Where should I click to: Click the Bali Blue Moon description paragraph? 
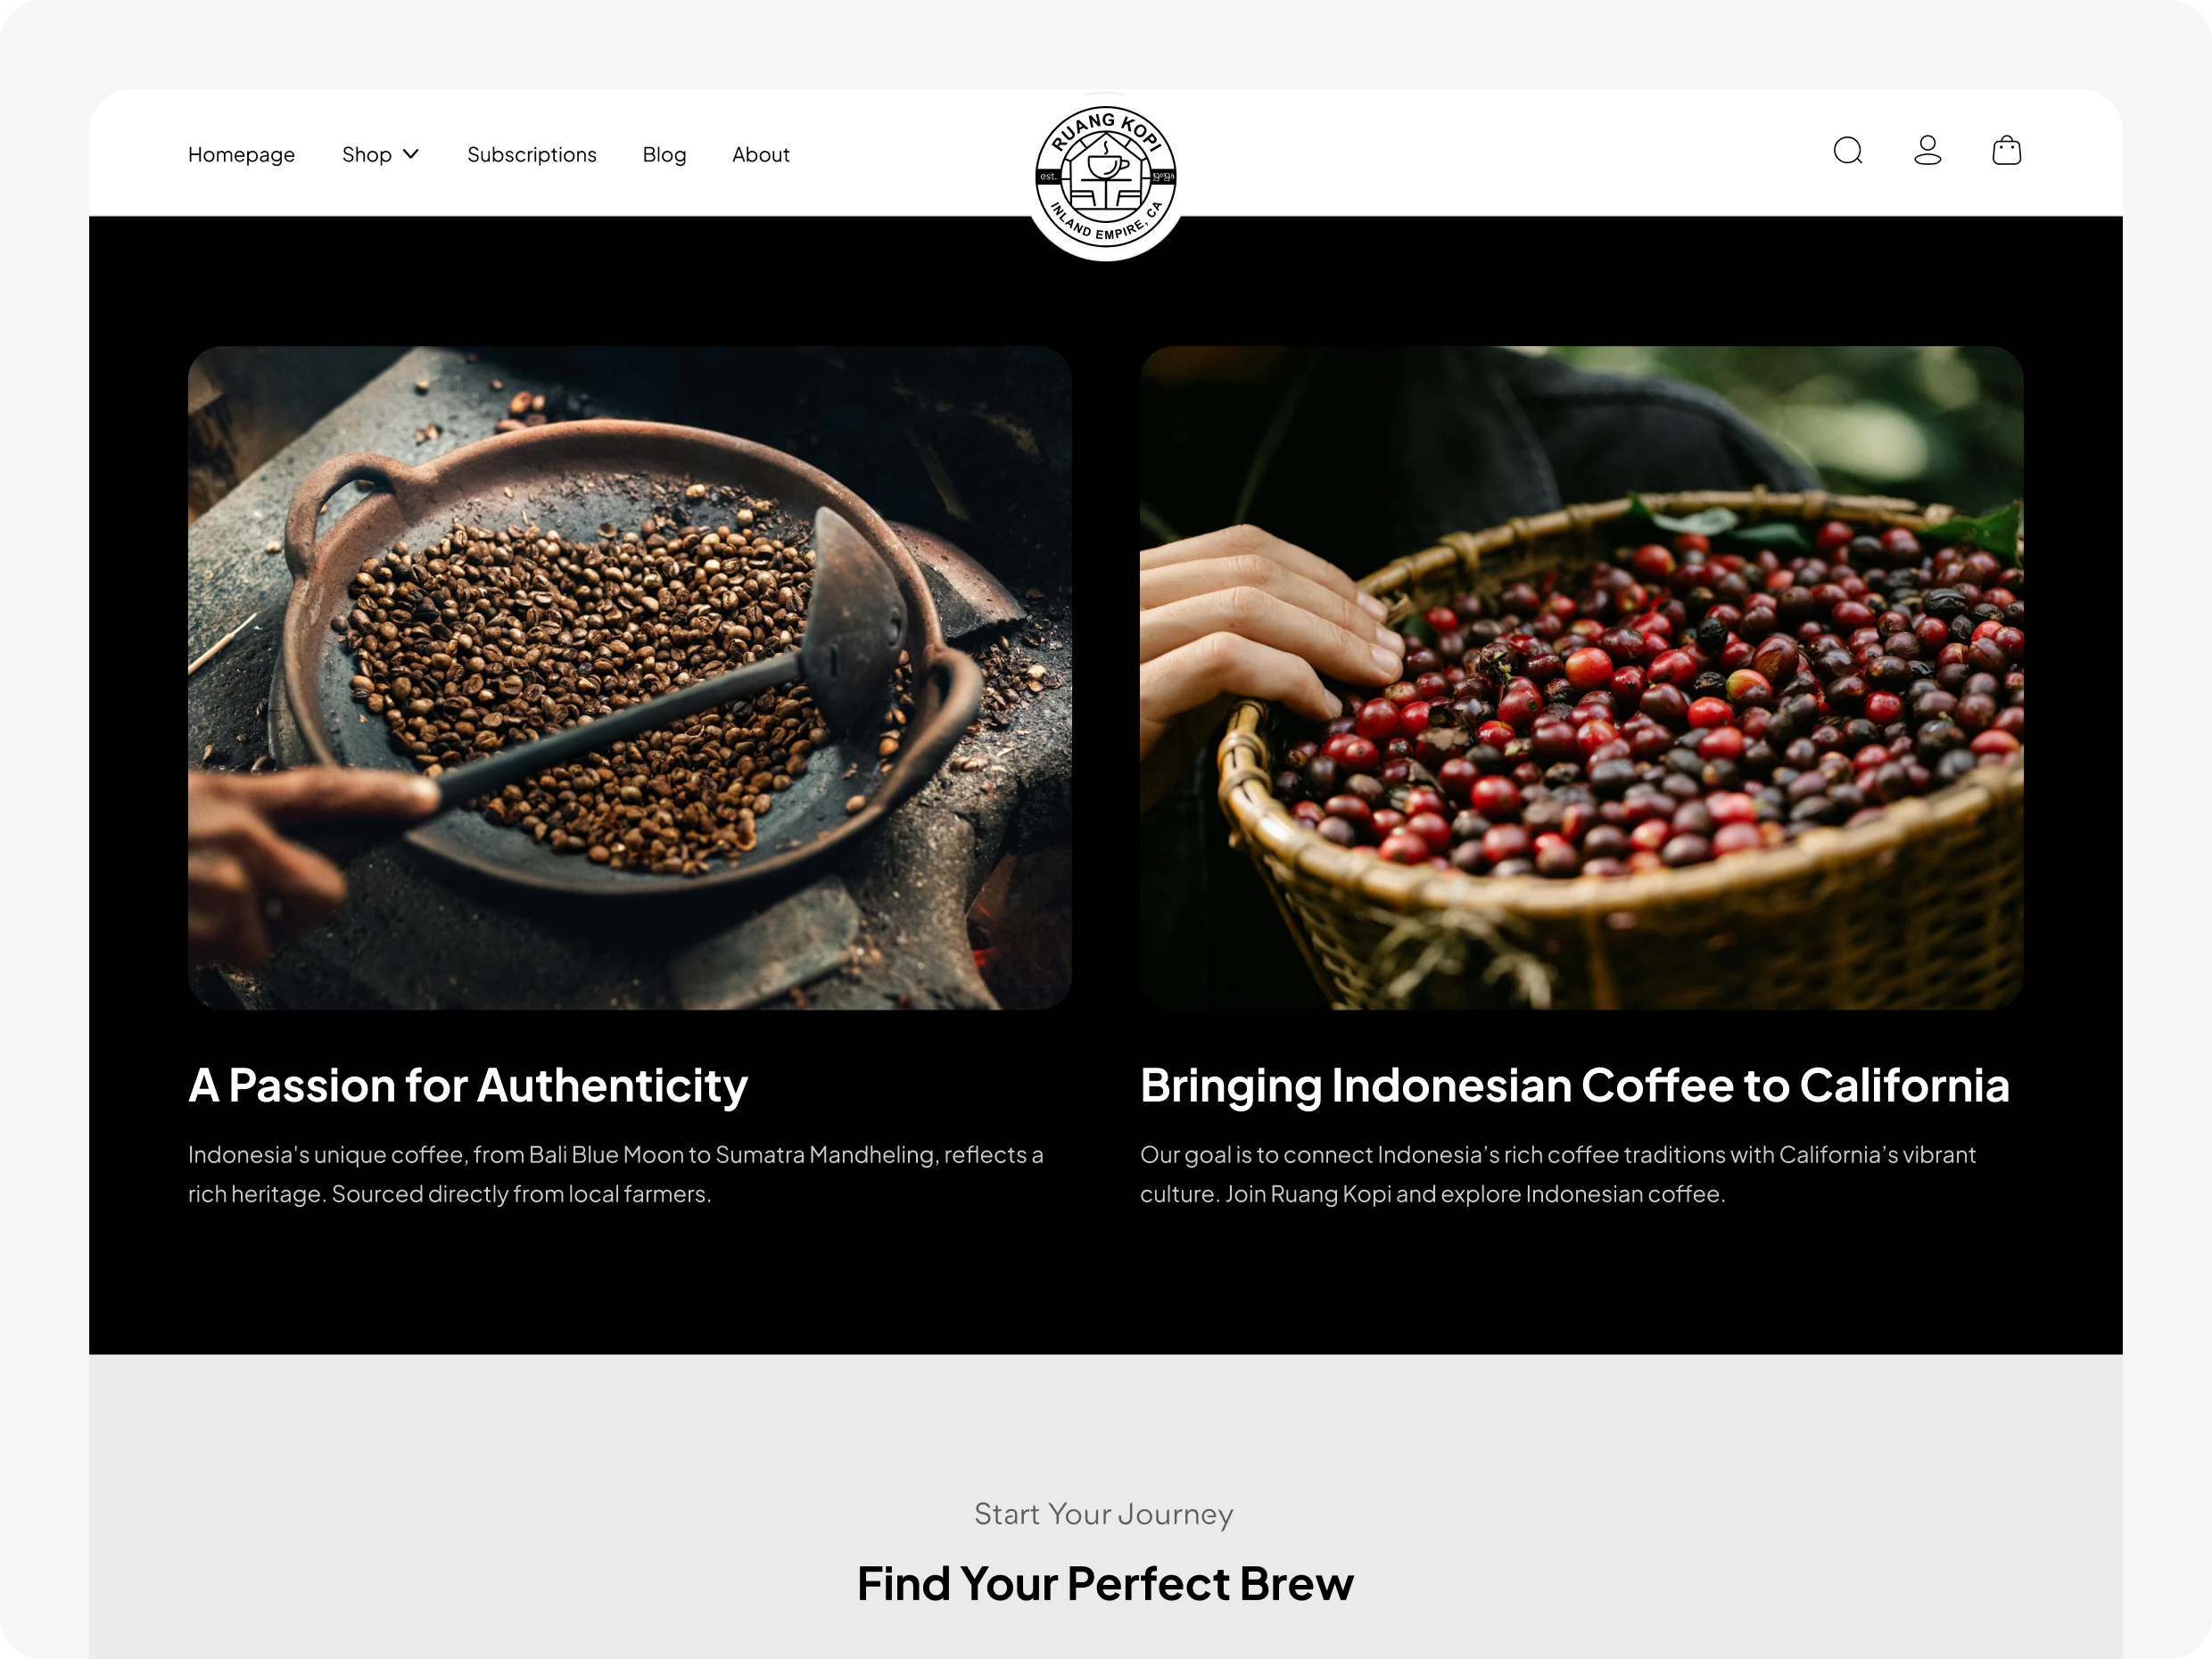pos(616,1174)
